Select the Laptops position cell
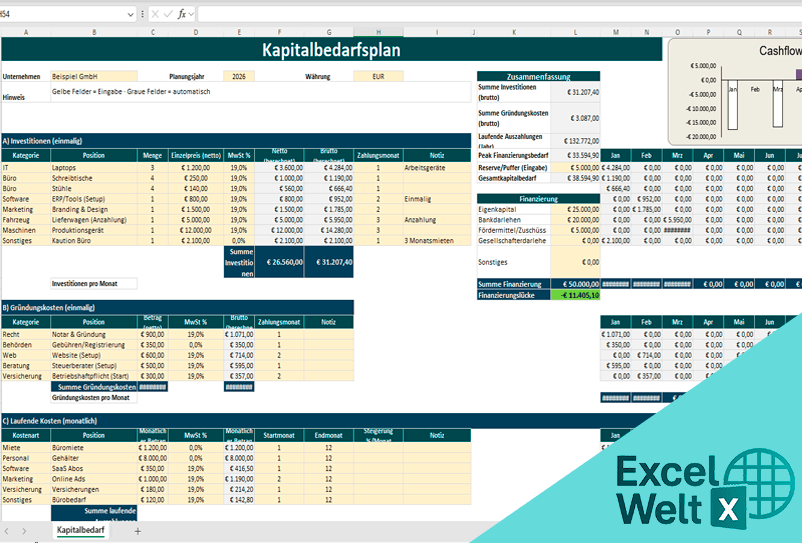 click(x=94, y=168)
